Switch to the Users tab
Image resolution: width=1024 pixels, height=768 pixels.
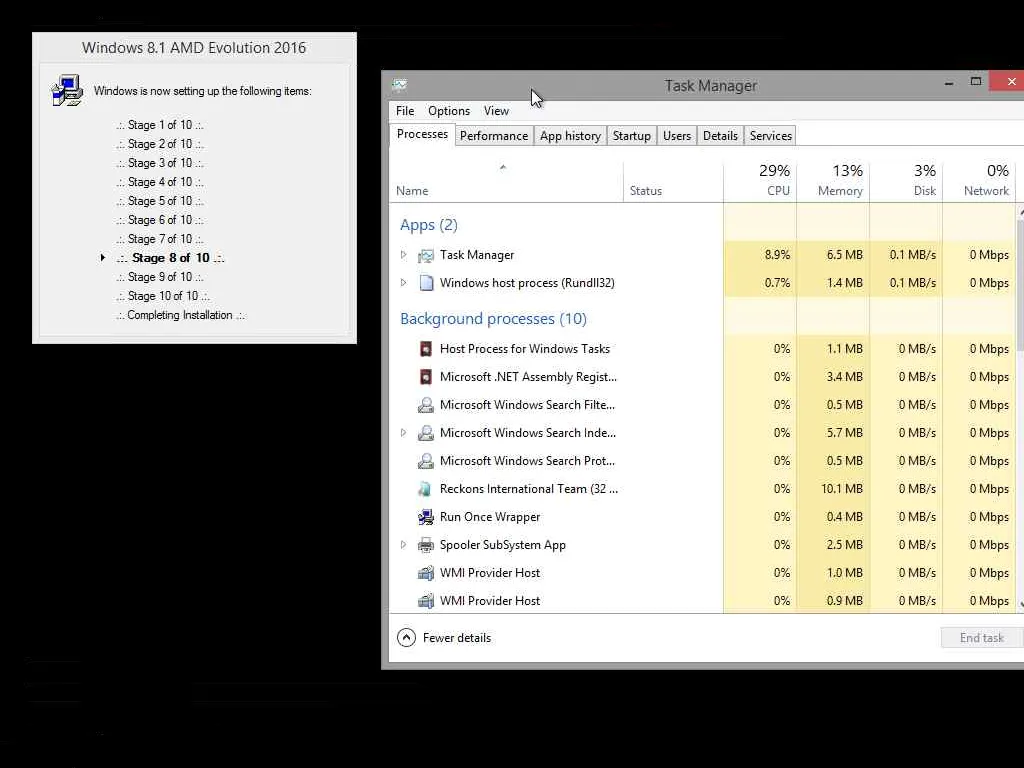pos(677,136)
